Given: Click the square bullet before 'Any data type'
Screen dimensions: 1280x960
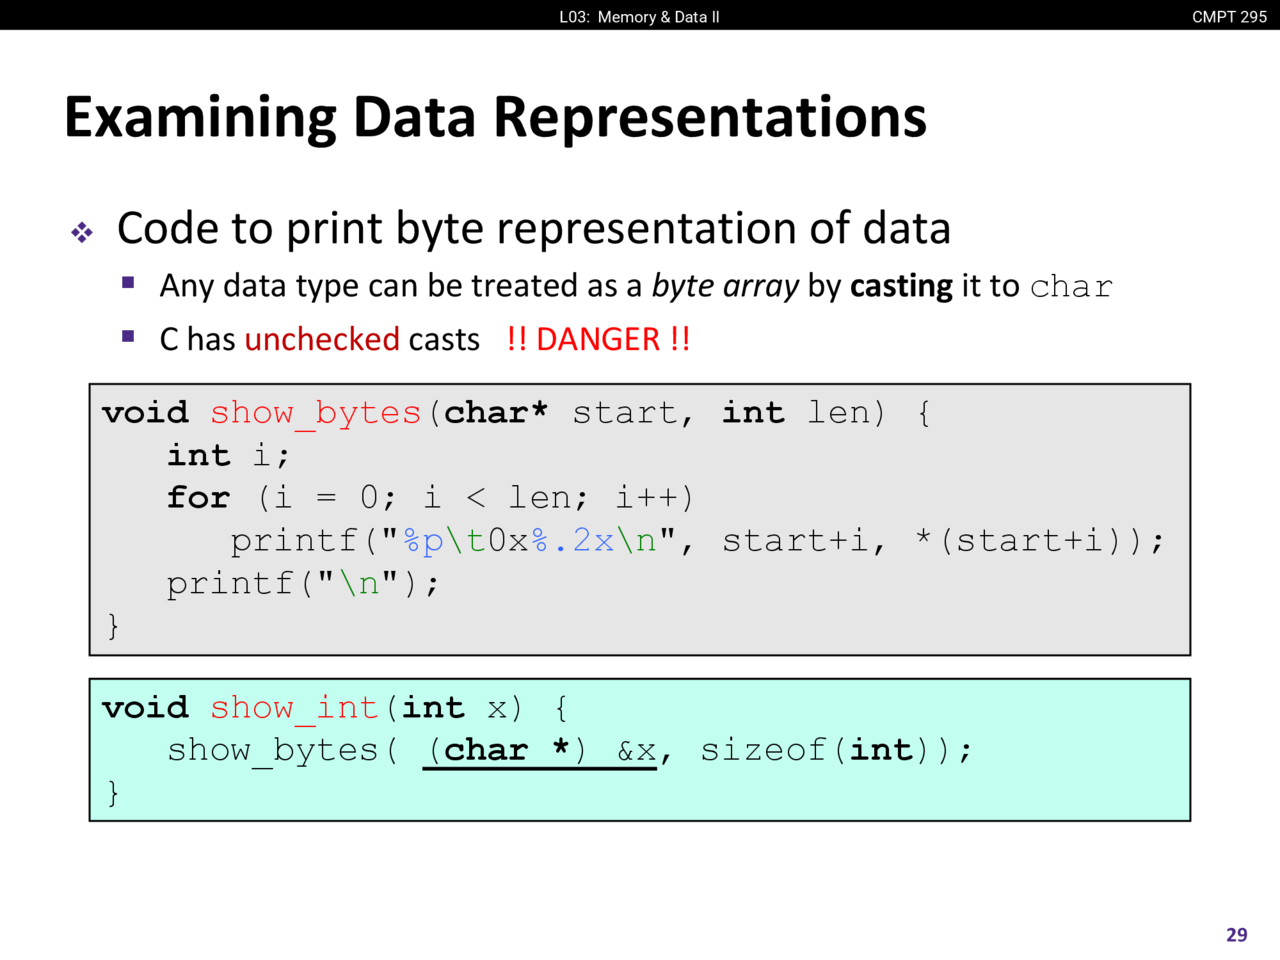Looking at the screenshot, I should [x=128, y=283].
